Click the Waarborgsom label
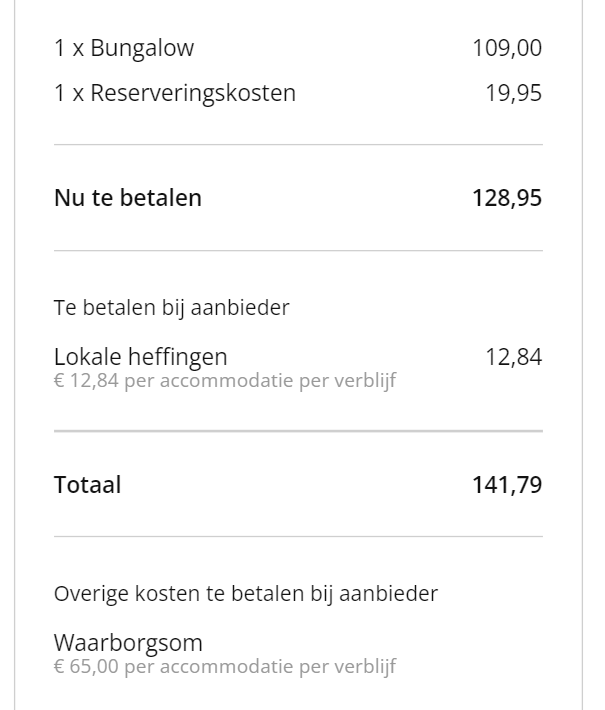The height and width of the screenshot is (710, 605). (128, 643)
